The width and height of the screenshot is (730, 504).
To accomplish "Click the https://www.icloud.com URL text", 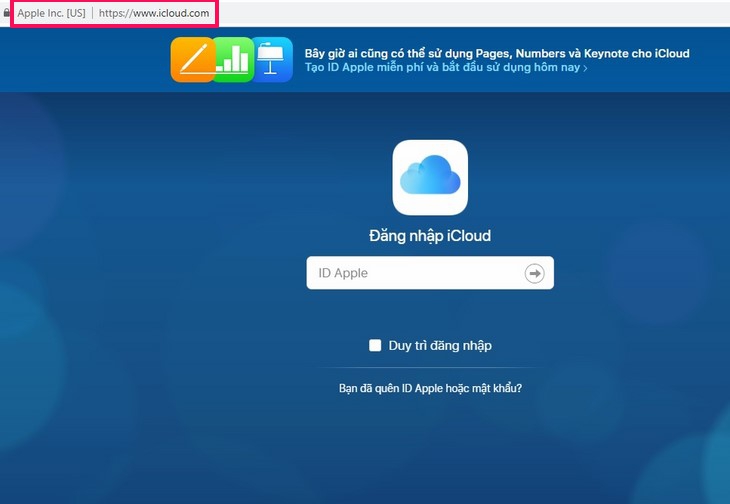I will pos(154,13).
